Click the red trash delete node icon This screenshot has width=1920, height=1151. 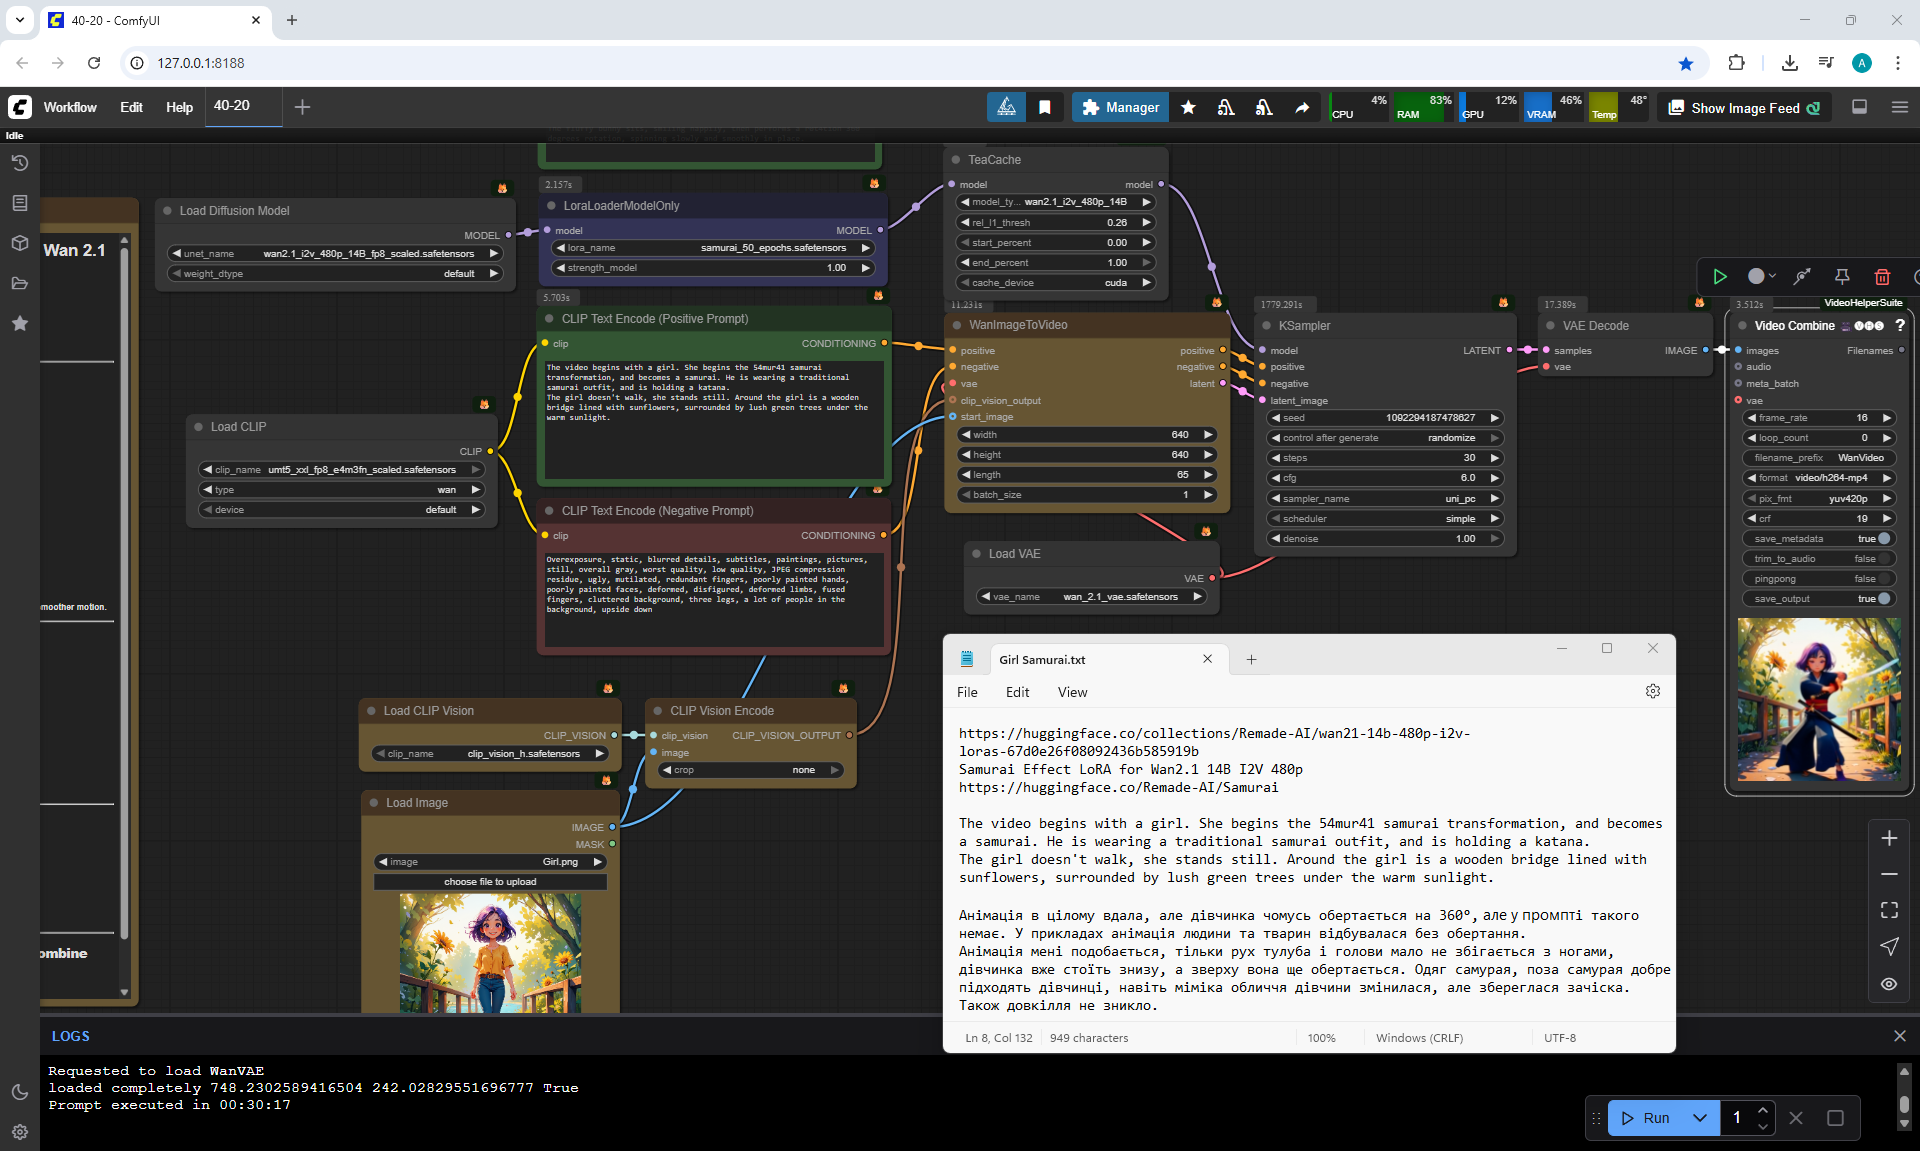[1881, 277]
